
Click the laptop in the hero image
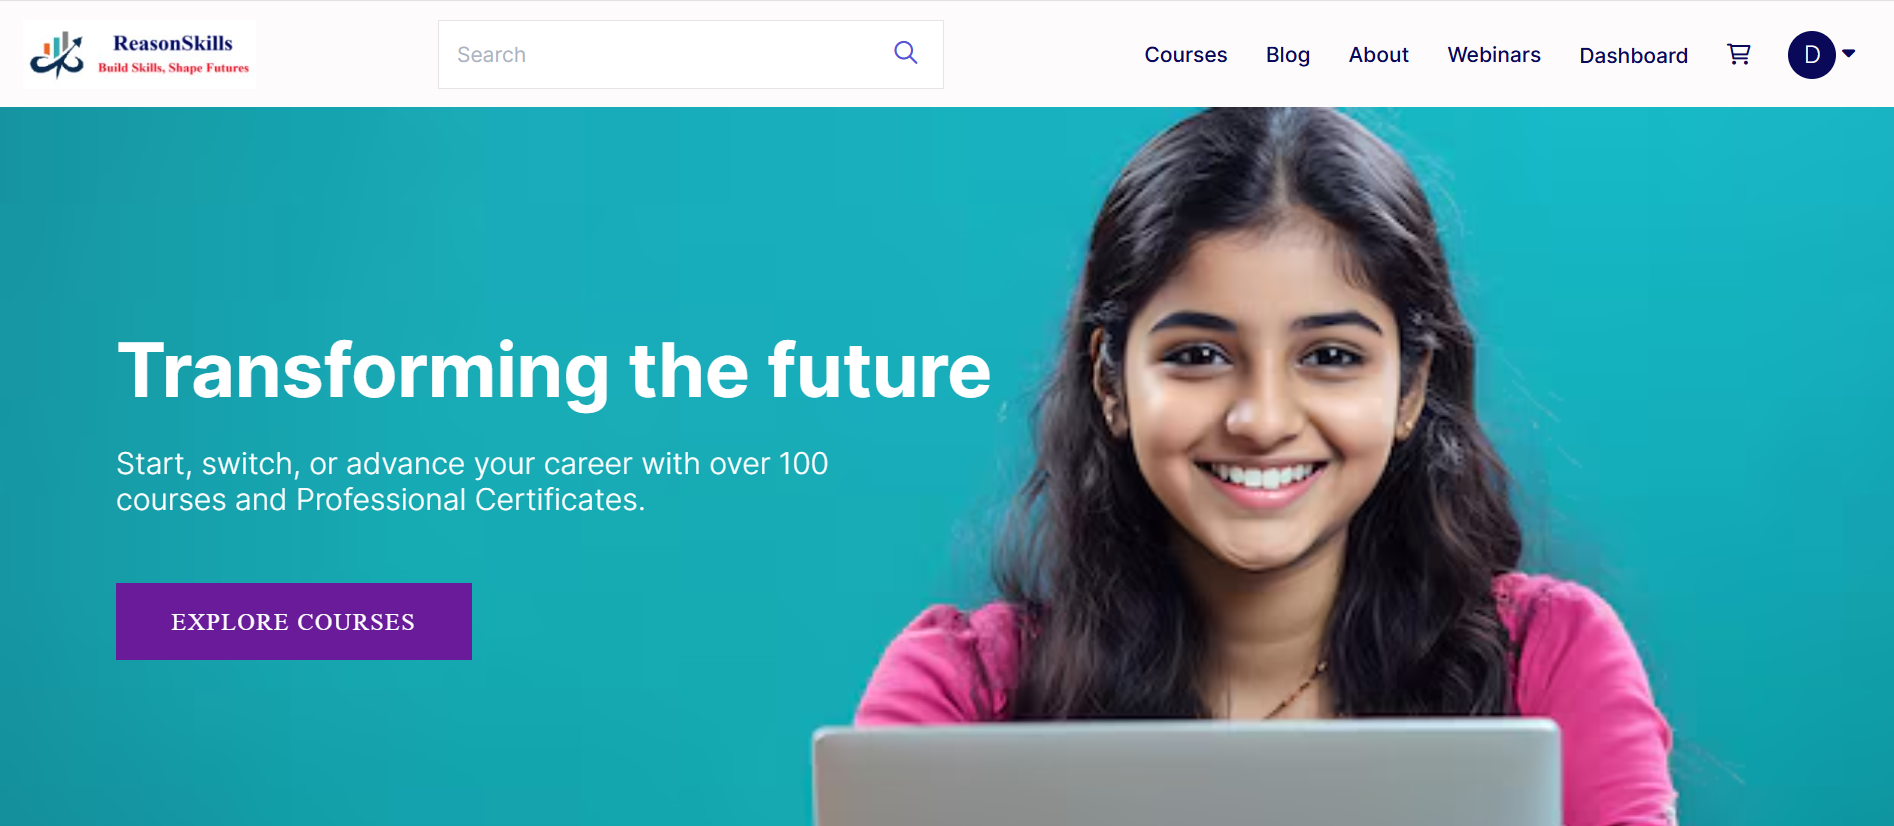click(x=1187, y=772)
